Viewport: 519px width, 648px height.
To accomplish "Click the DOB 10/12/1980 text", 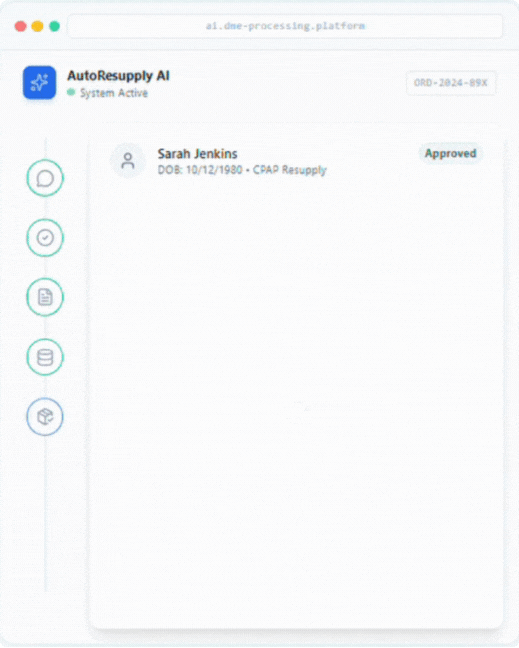I will [200, 170].
